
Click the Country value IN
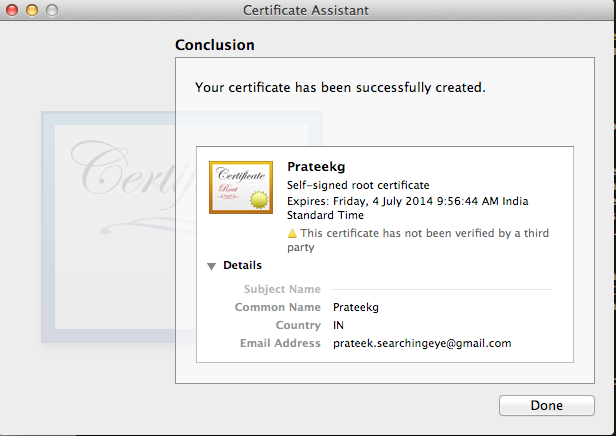click(x=340, y=325)
